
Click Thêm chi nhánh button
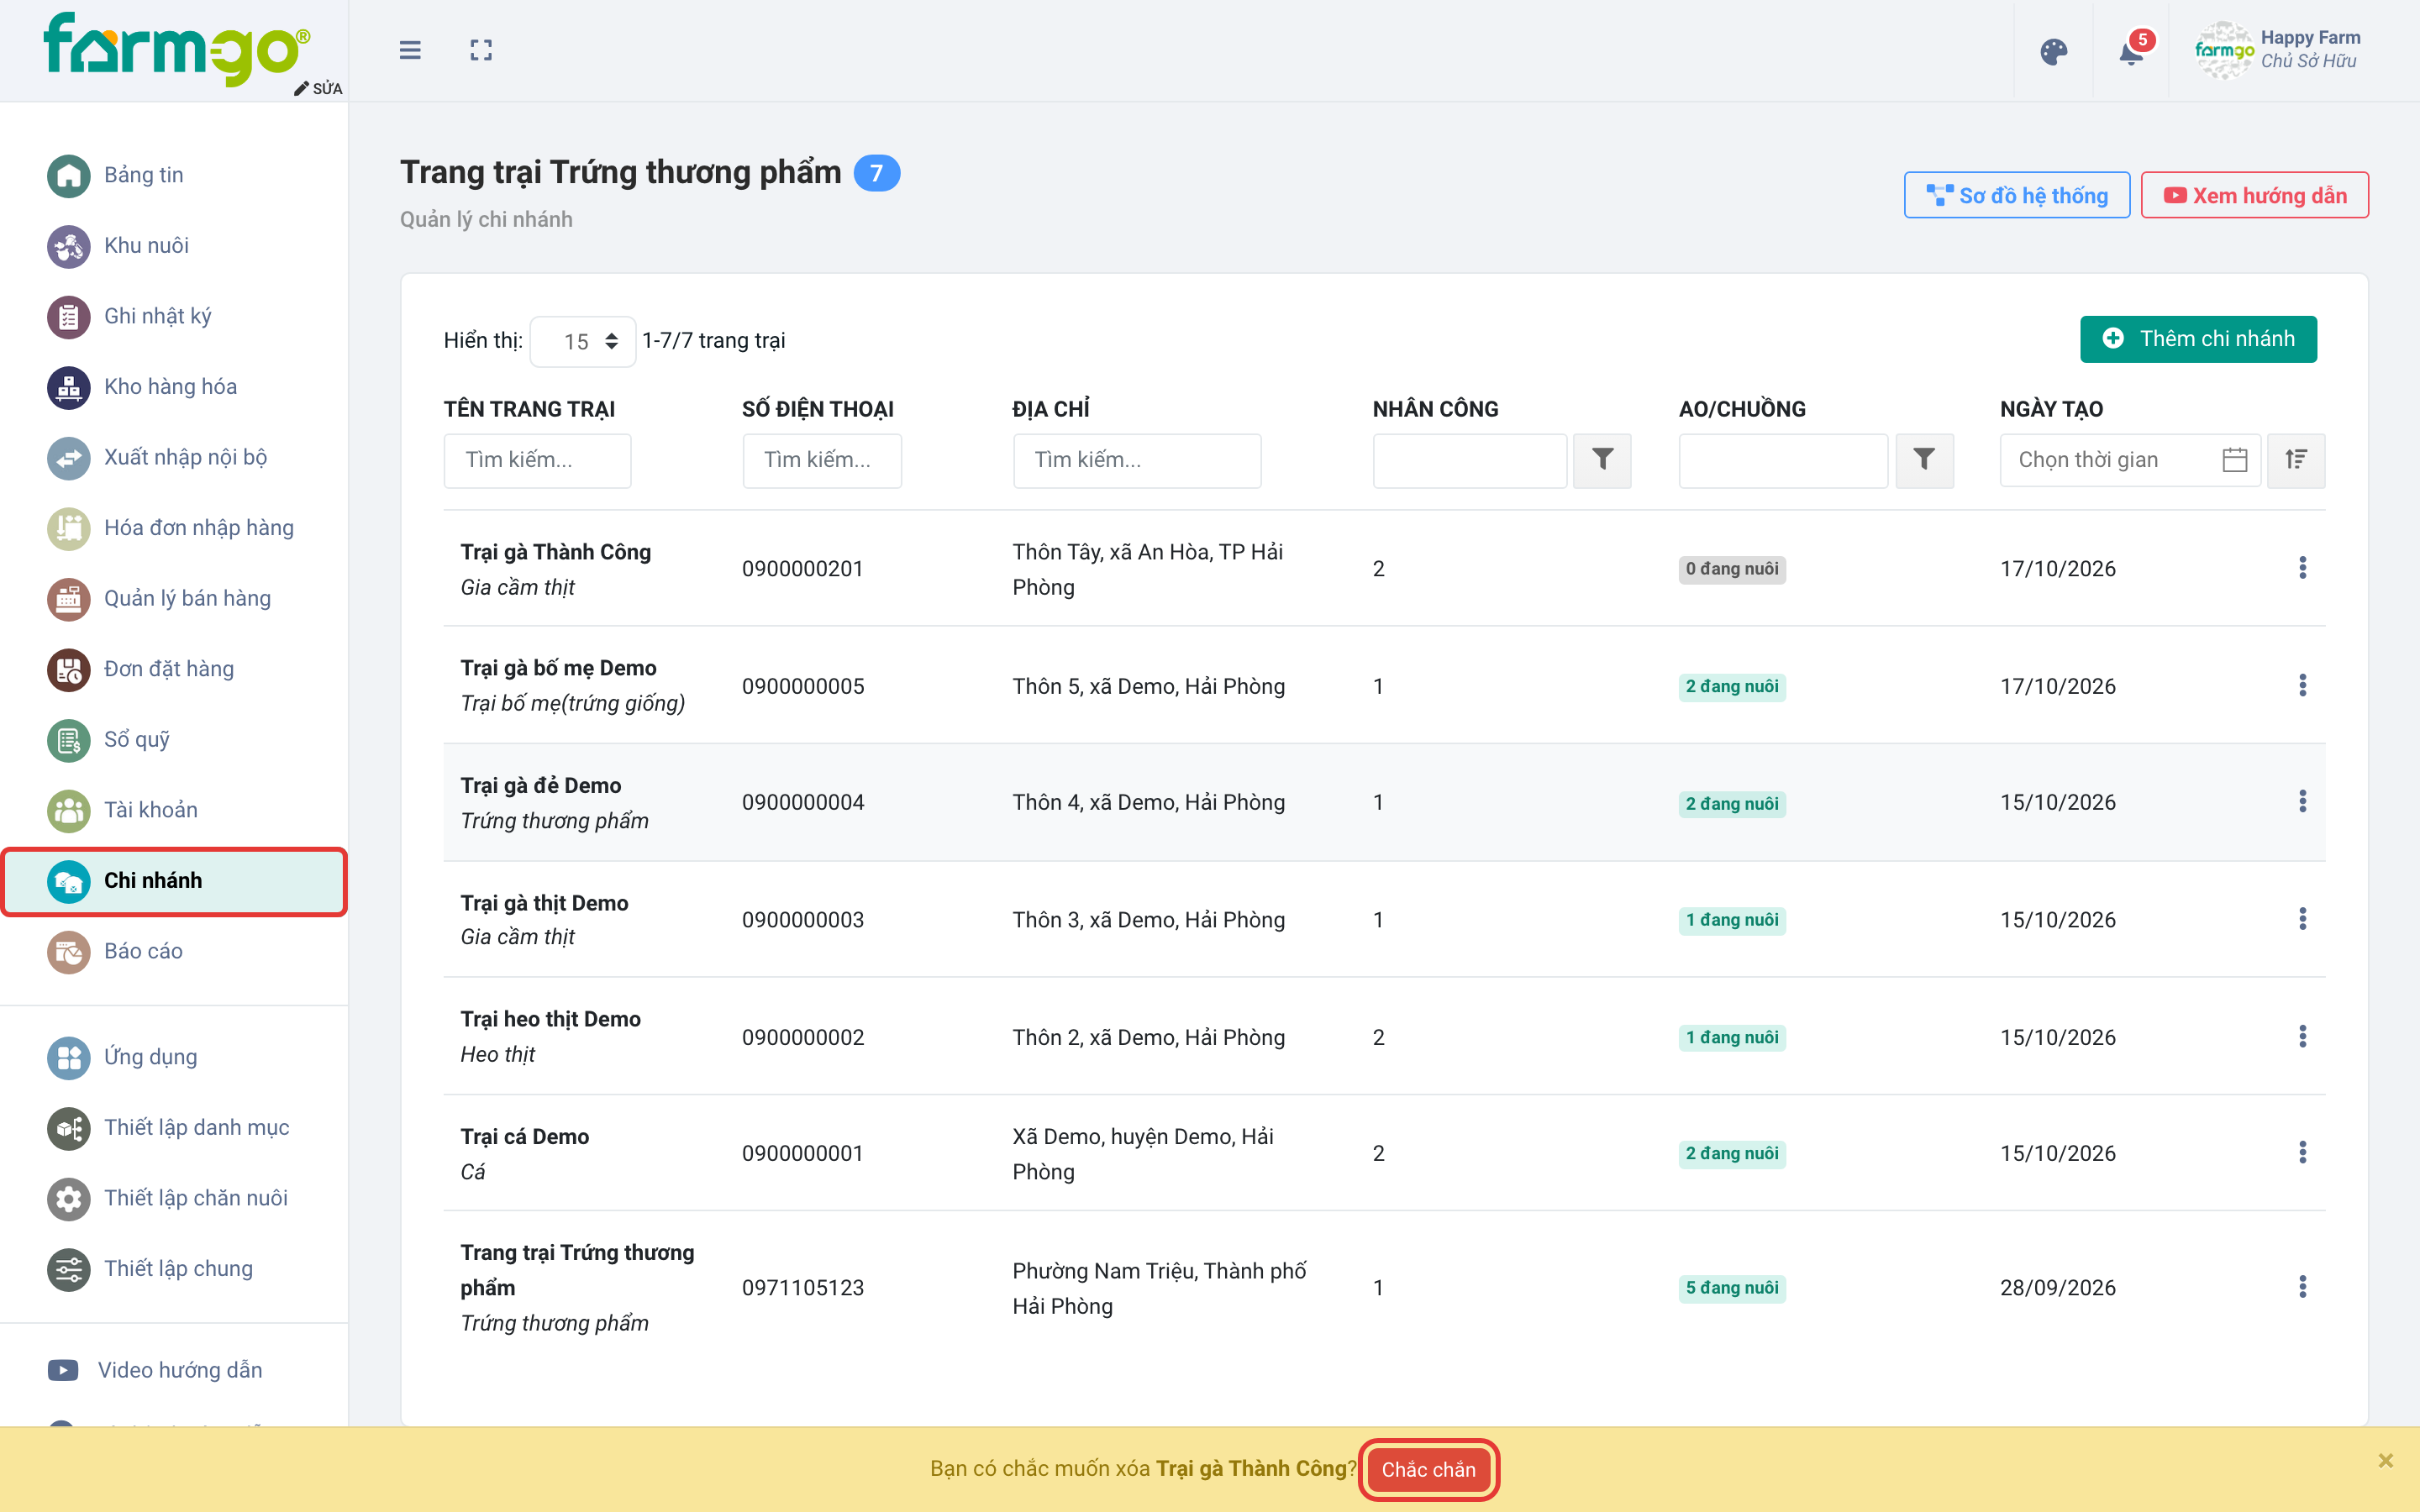(2198, 339)
